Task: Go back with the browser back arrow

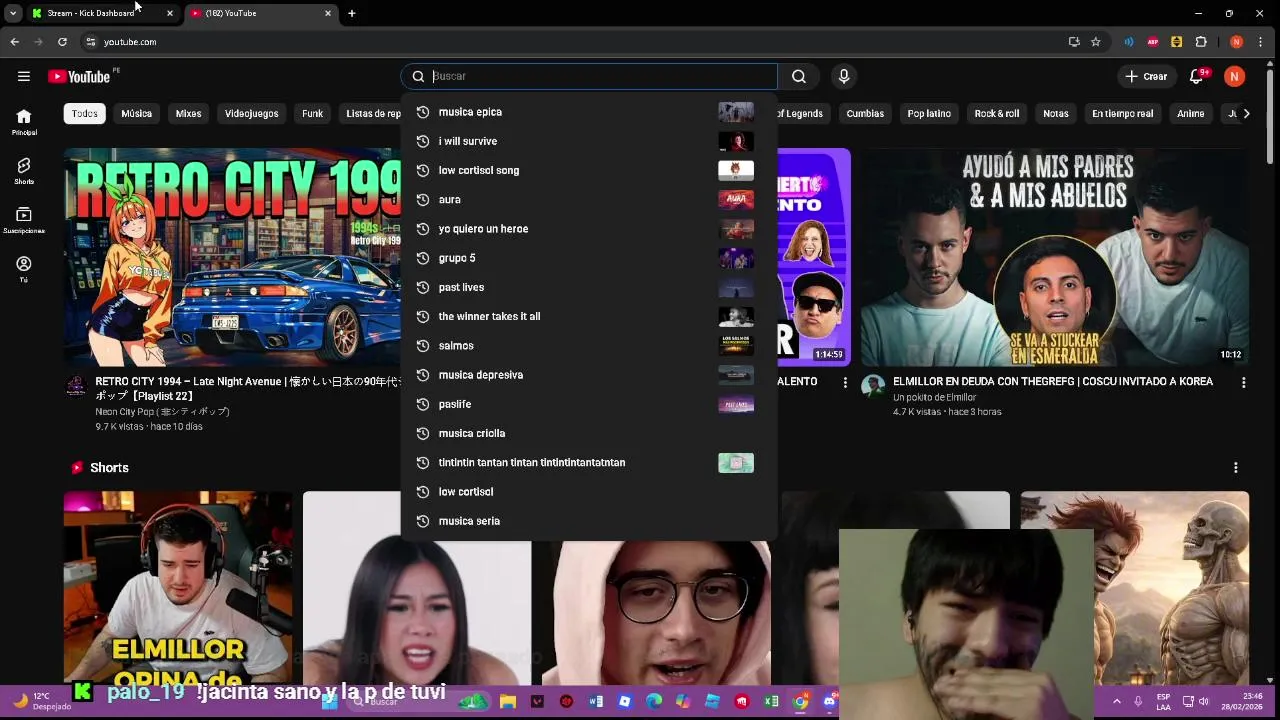Action: pos(14,42)
